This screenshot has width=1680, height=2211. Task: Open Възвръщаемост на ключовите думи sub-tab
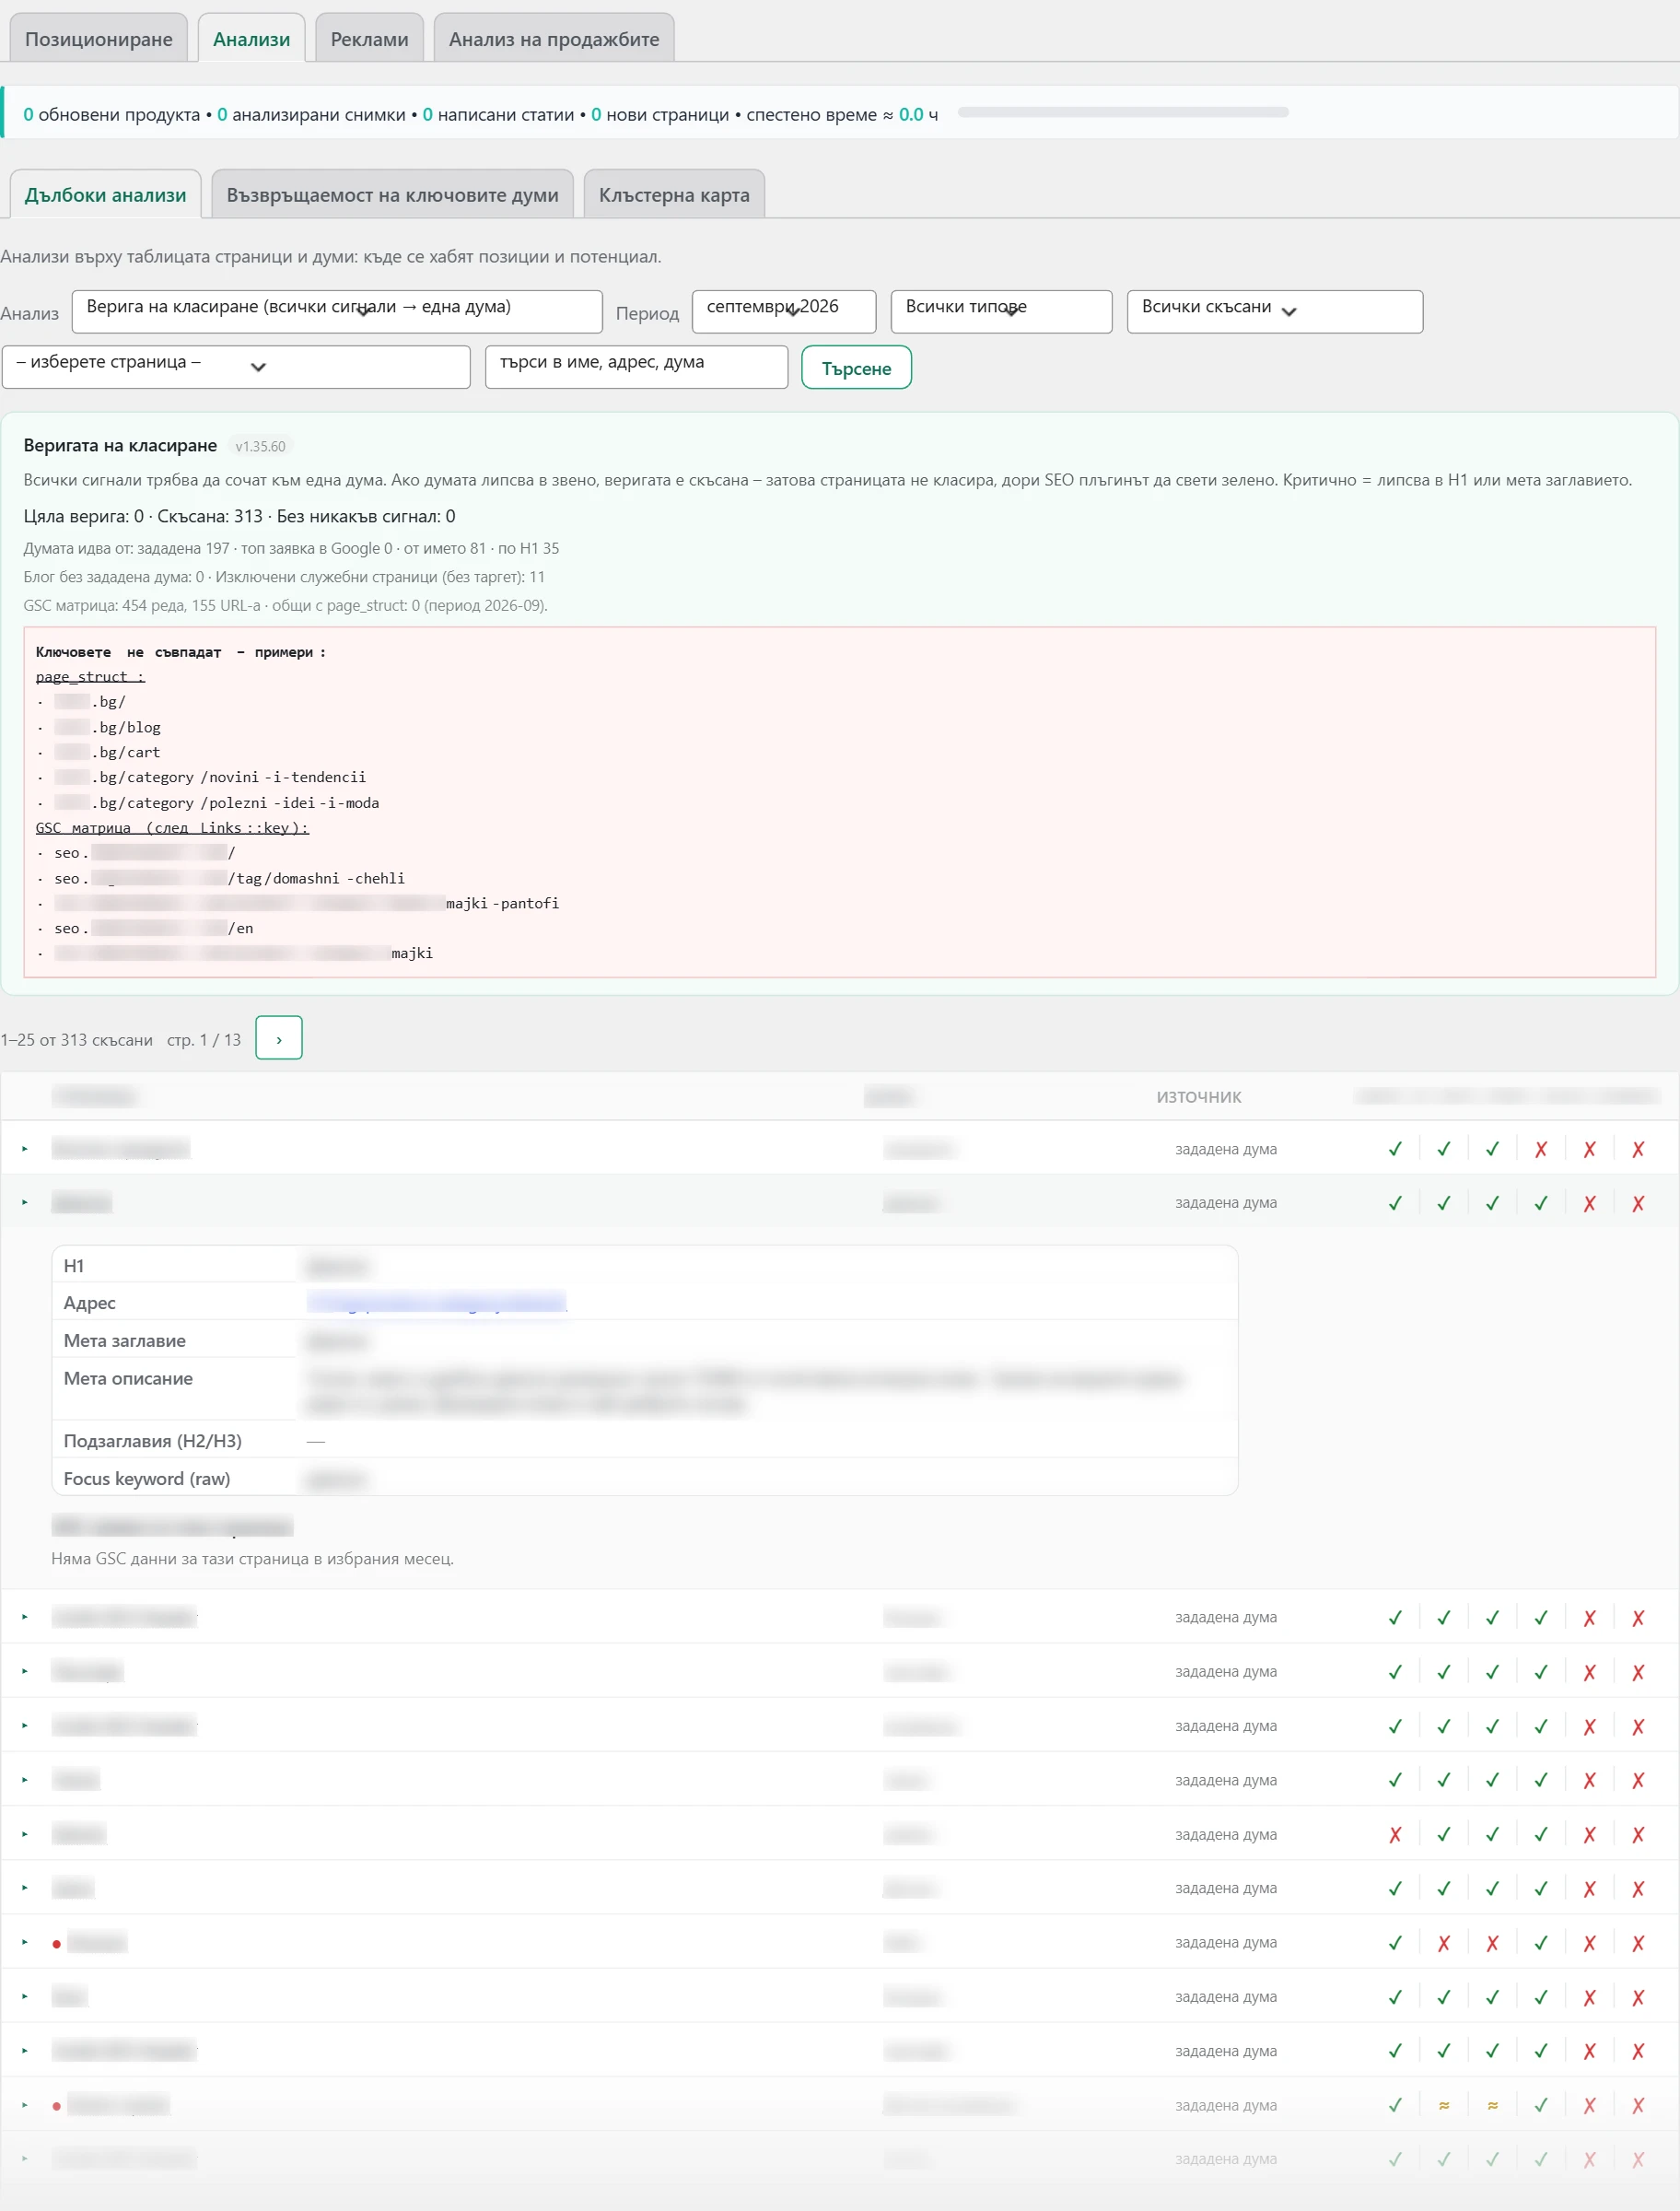pos(392,194)
